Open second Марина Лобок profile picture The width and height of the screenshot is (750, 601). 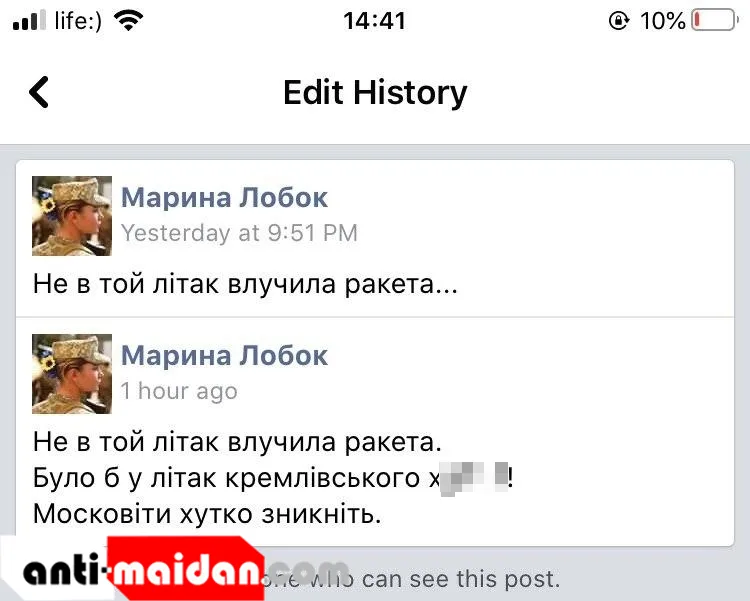(72, 374)
